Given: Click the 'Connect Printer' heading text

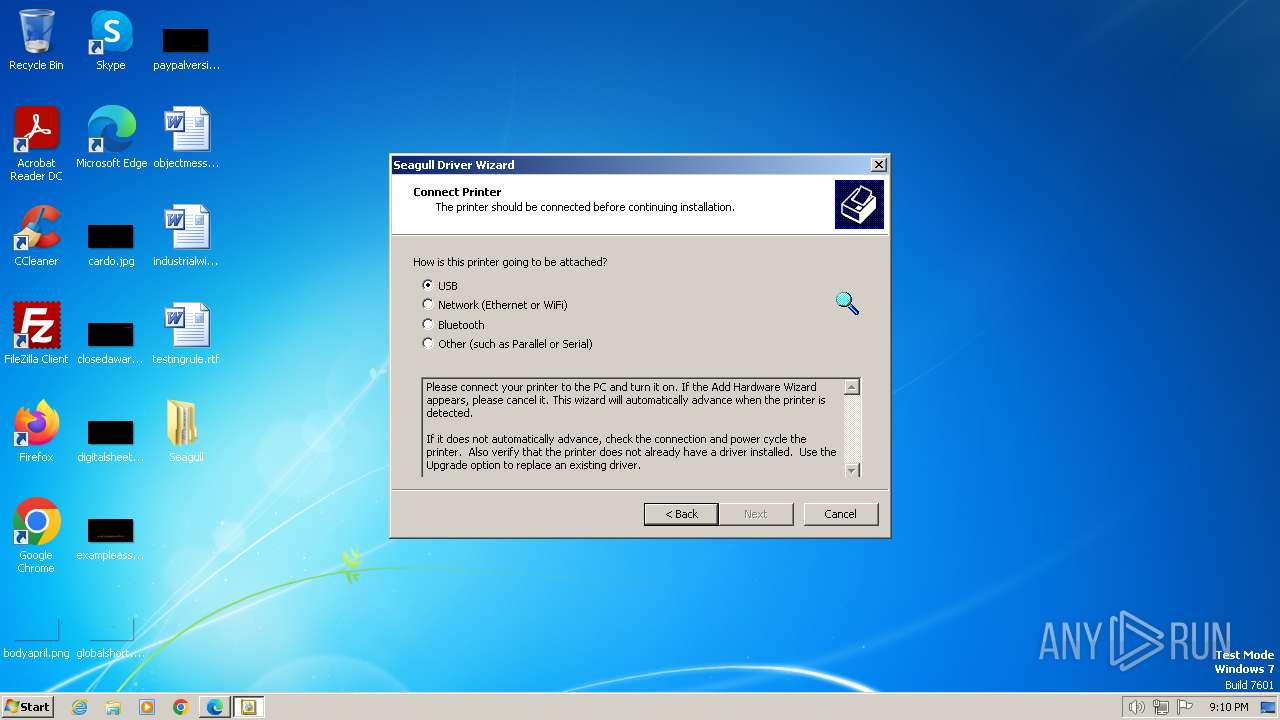Looking at the screenshot, I should pos(457,192).
